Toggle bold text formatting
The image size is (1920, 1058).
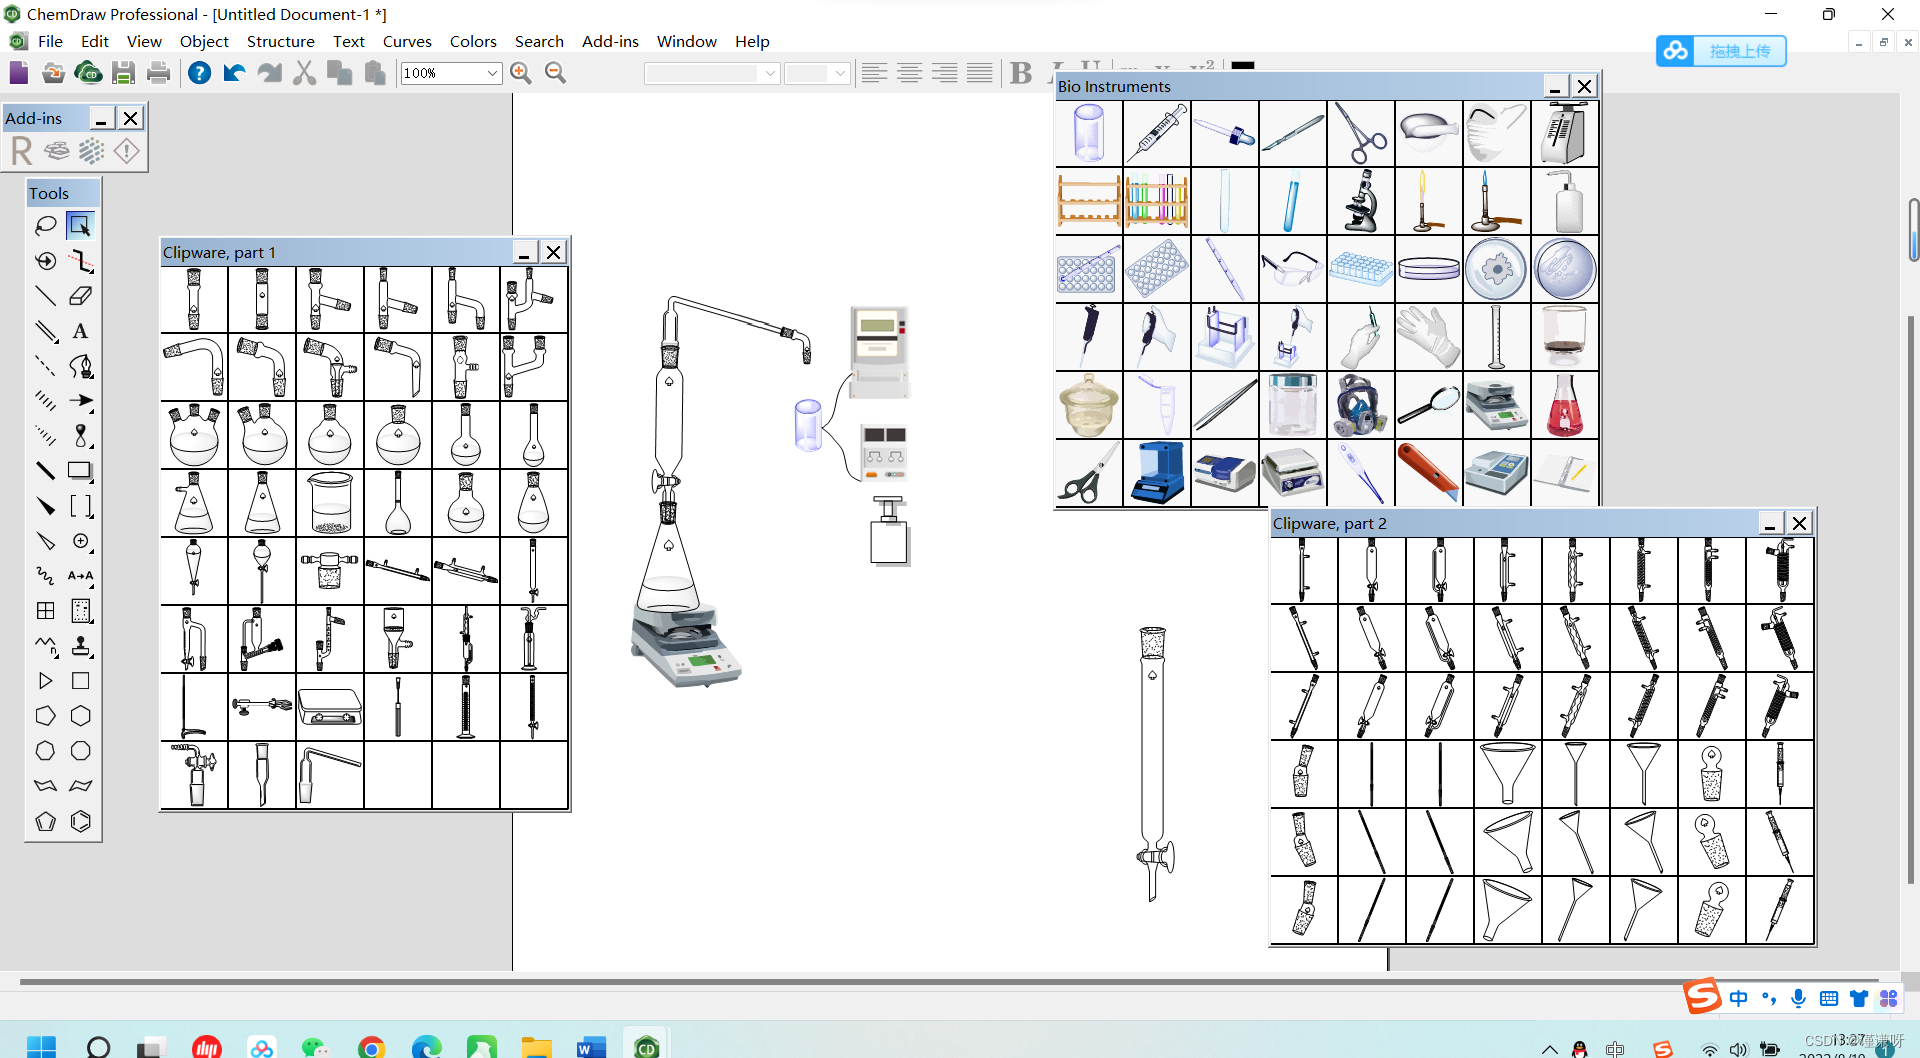tap(1021, 72)
